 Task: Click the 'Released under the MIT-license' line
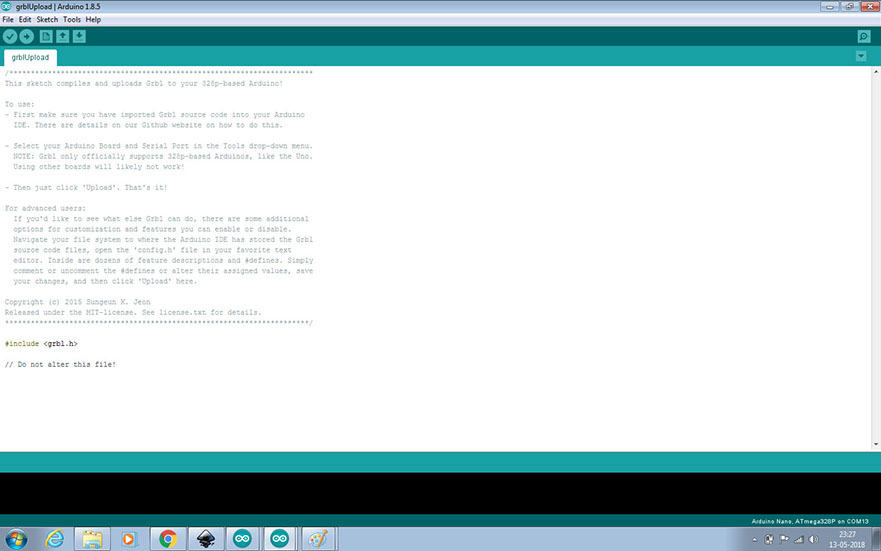click(133, 312)
